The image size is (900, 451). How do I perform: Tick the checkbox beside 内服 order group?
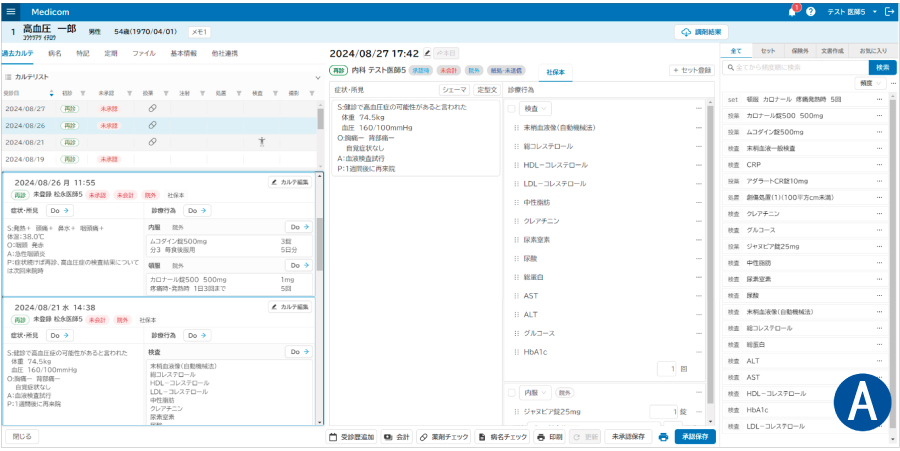[x=511, y=392]
